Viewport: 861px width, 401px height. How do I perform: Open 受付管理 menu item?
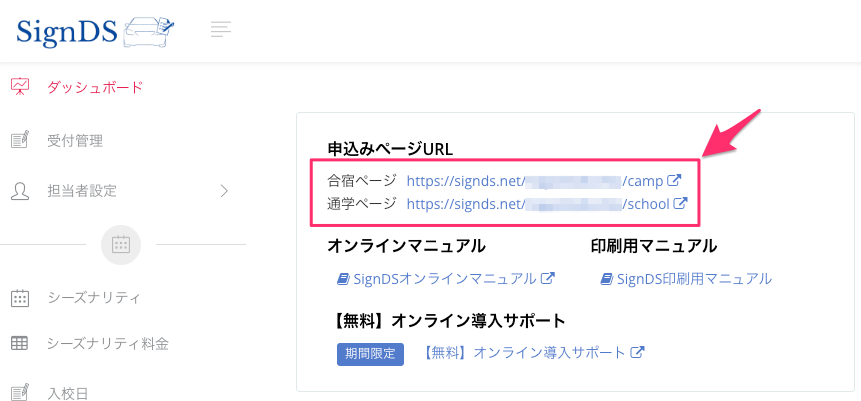point(75,141)
